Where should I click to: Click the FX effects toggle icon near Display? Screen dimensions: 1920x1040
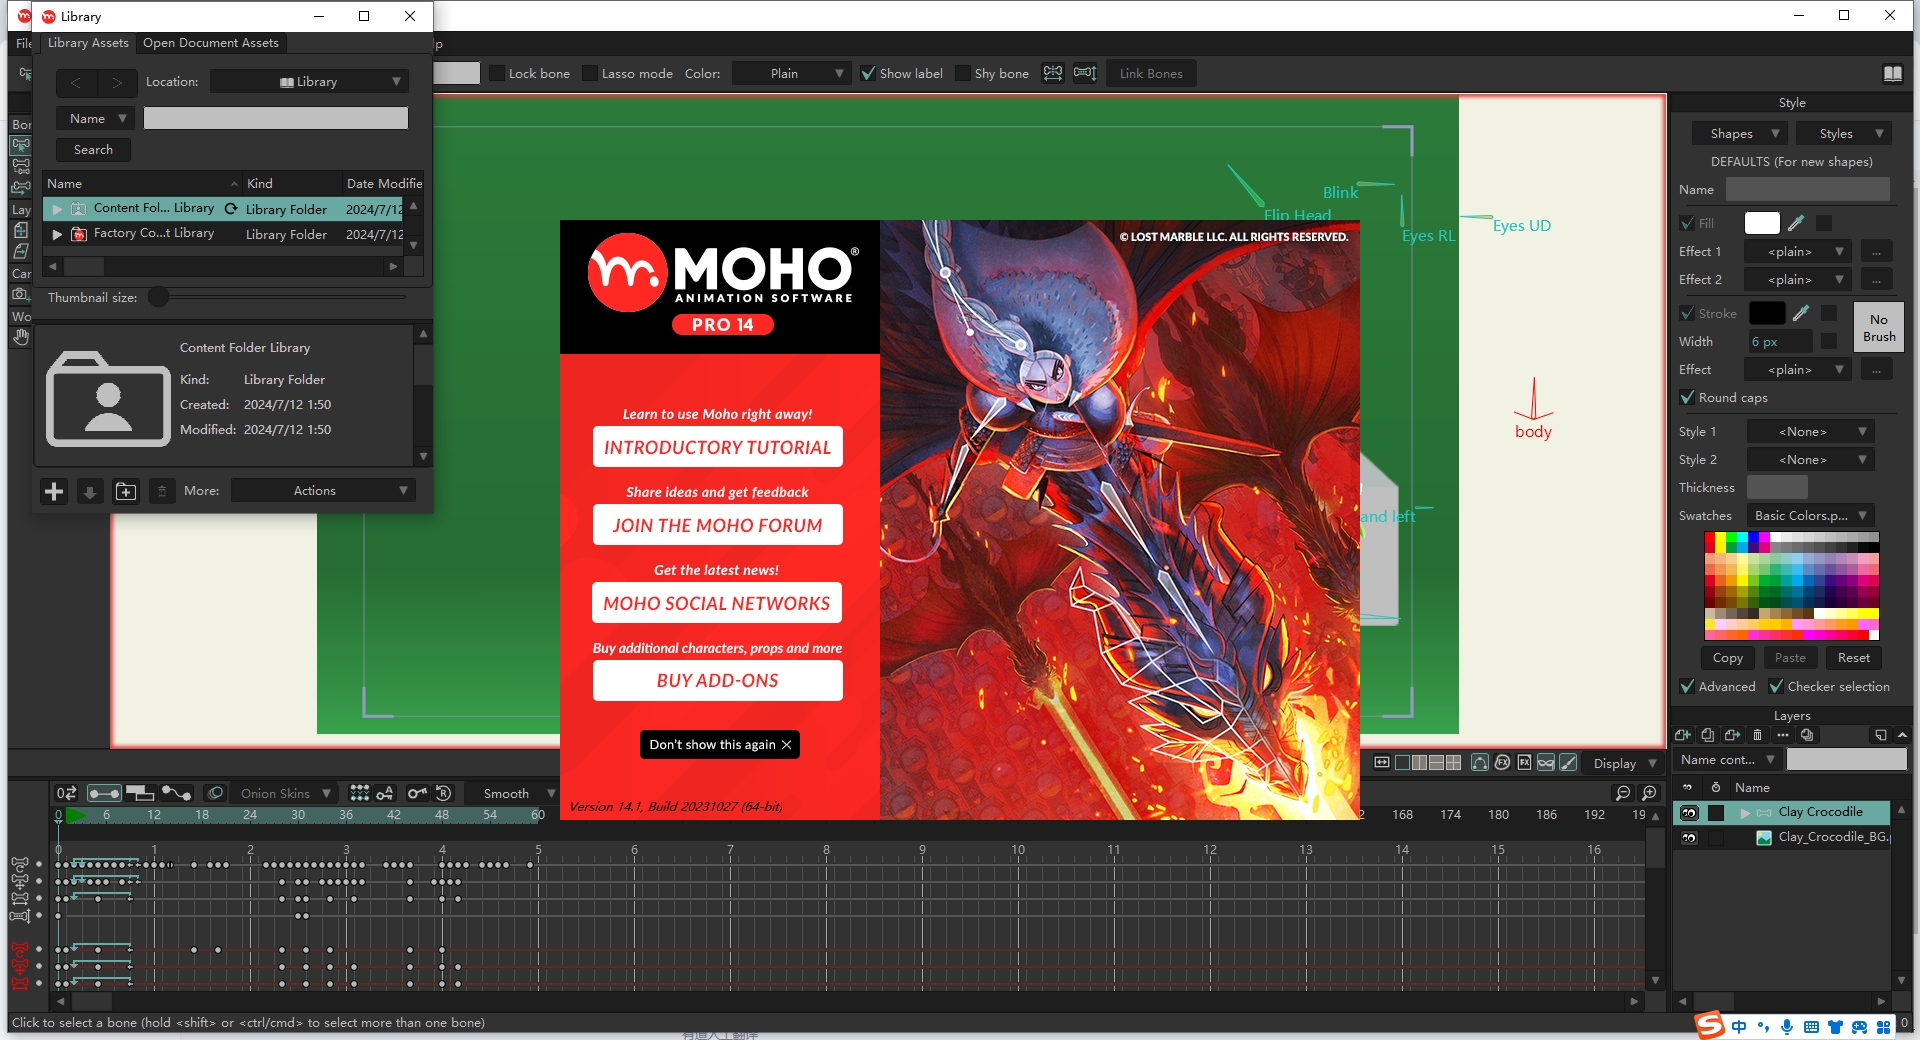(x=1502, y=763)
